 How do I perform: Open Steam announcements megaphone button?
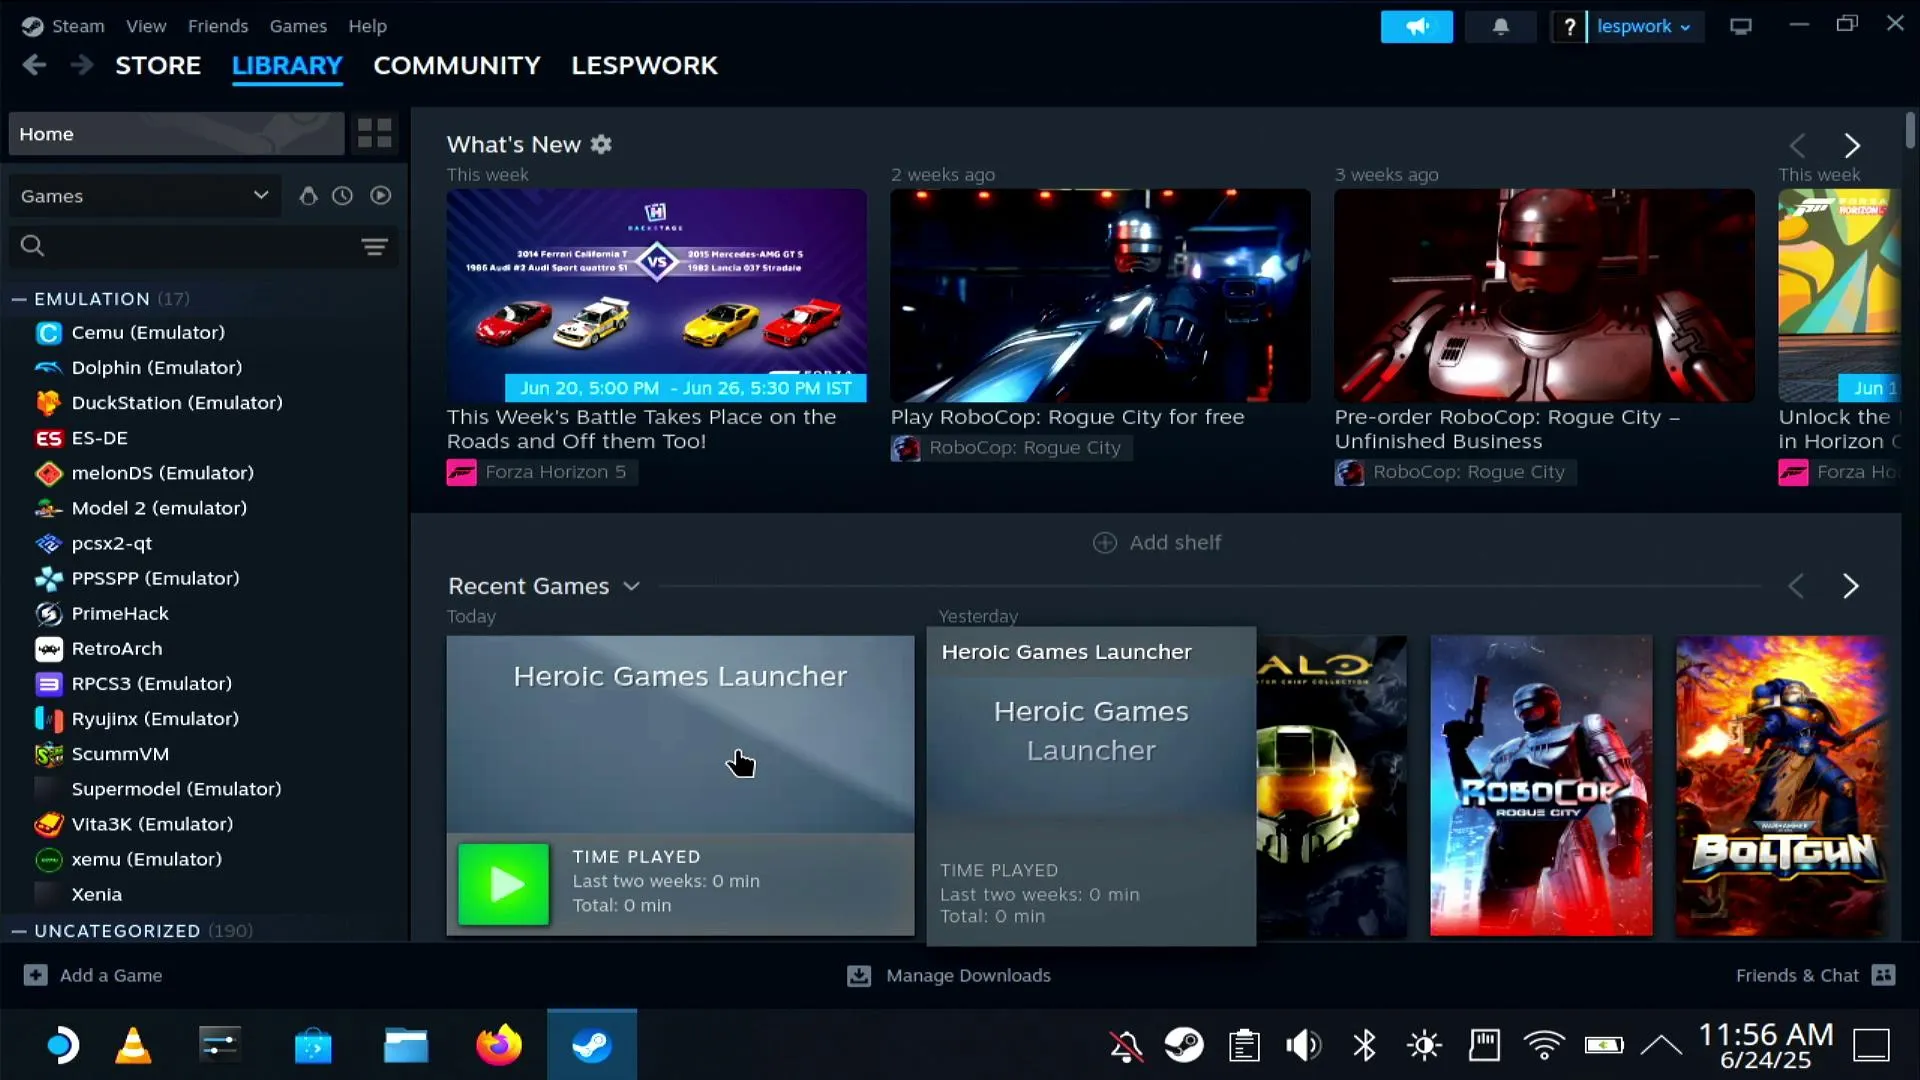pos(1416,27)
